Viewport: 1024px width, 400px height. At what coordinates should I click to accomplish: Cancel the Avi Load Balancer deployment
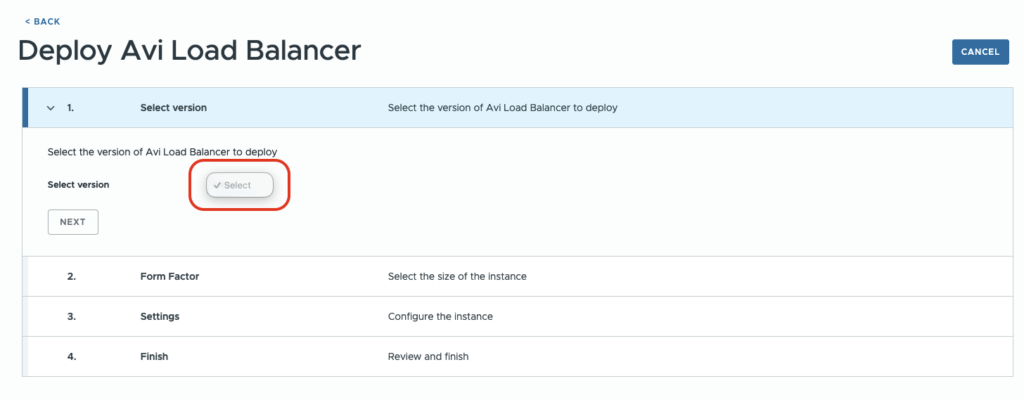(980, 52)
